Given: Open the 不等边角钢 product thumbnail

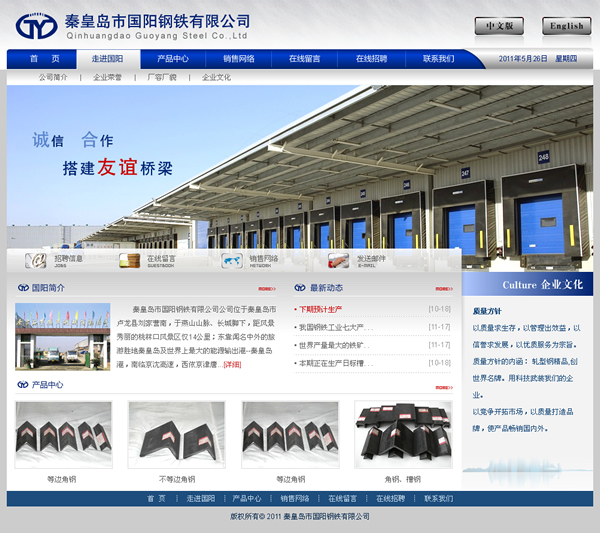Looking at the screenshot, I should (x=176, y=435).
